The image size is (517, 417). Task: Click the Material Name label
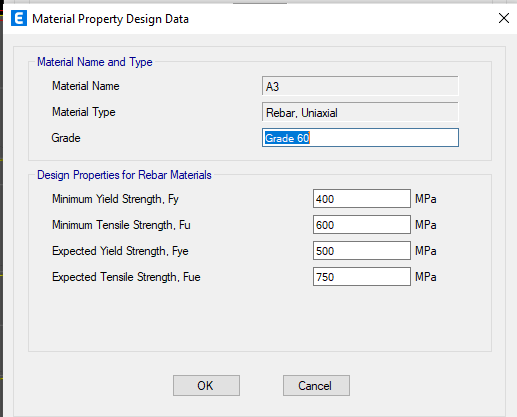pos(86,86)
